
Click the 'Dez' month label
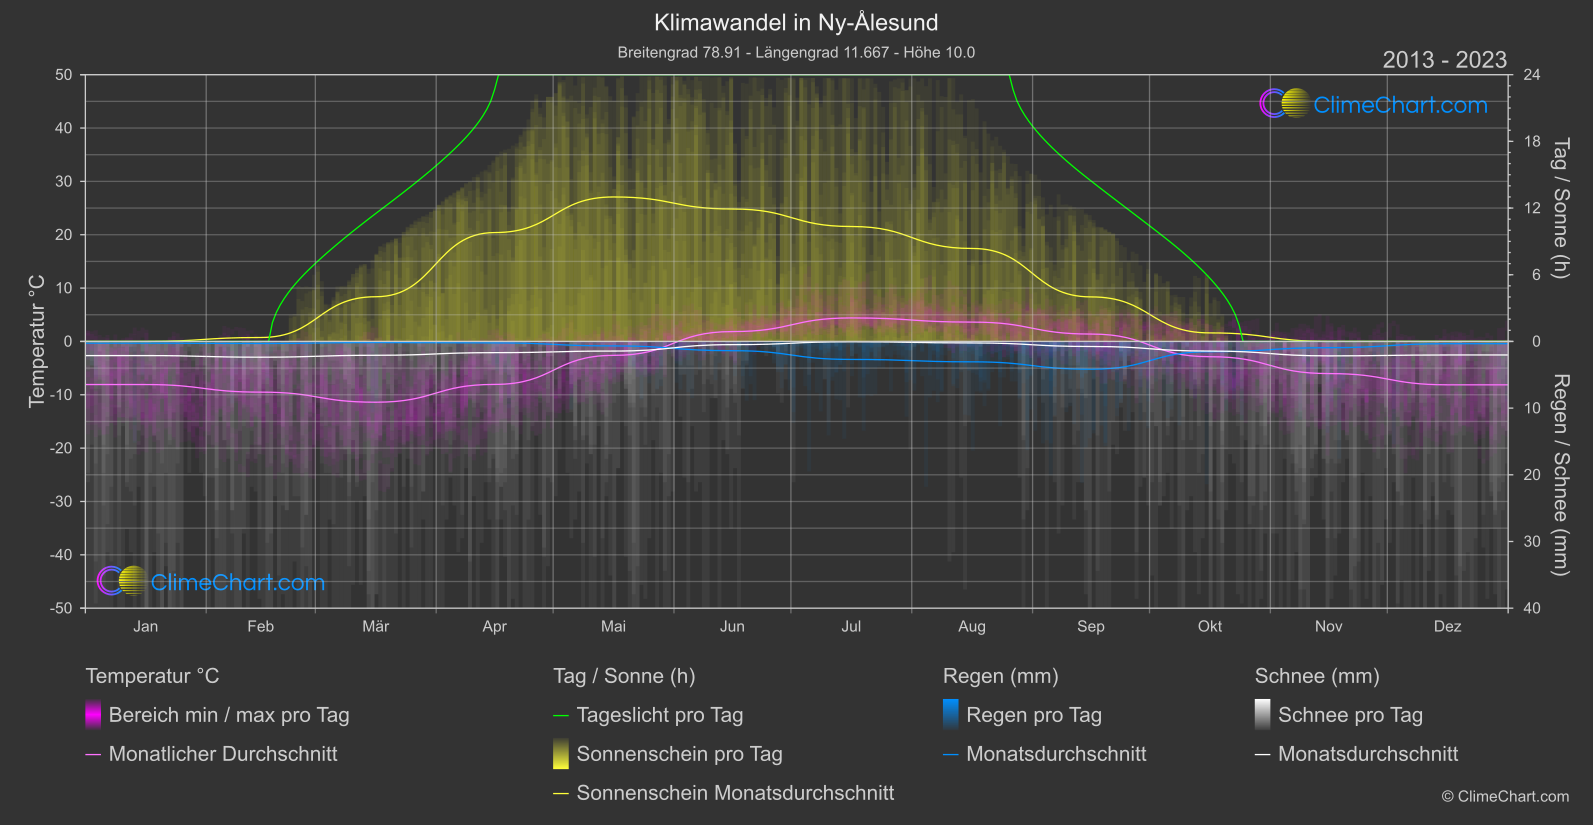click(1448, 626)
